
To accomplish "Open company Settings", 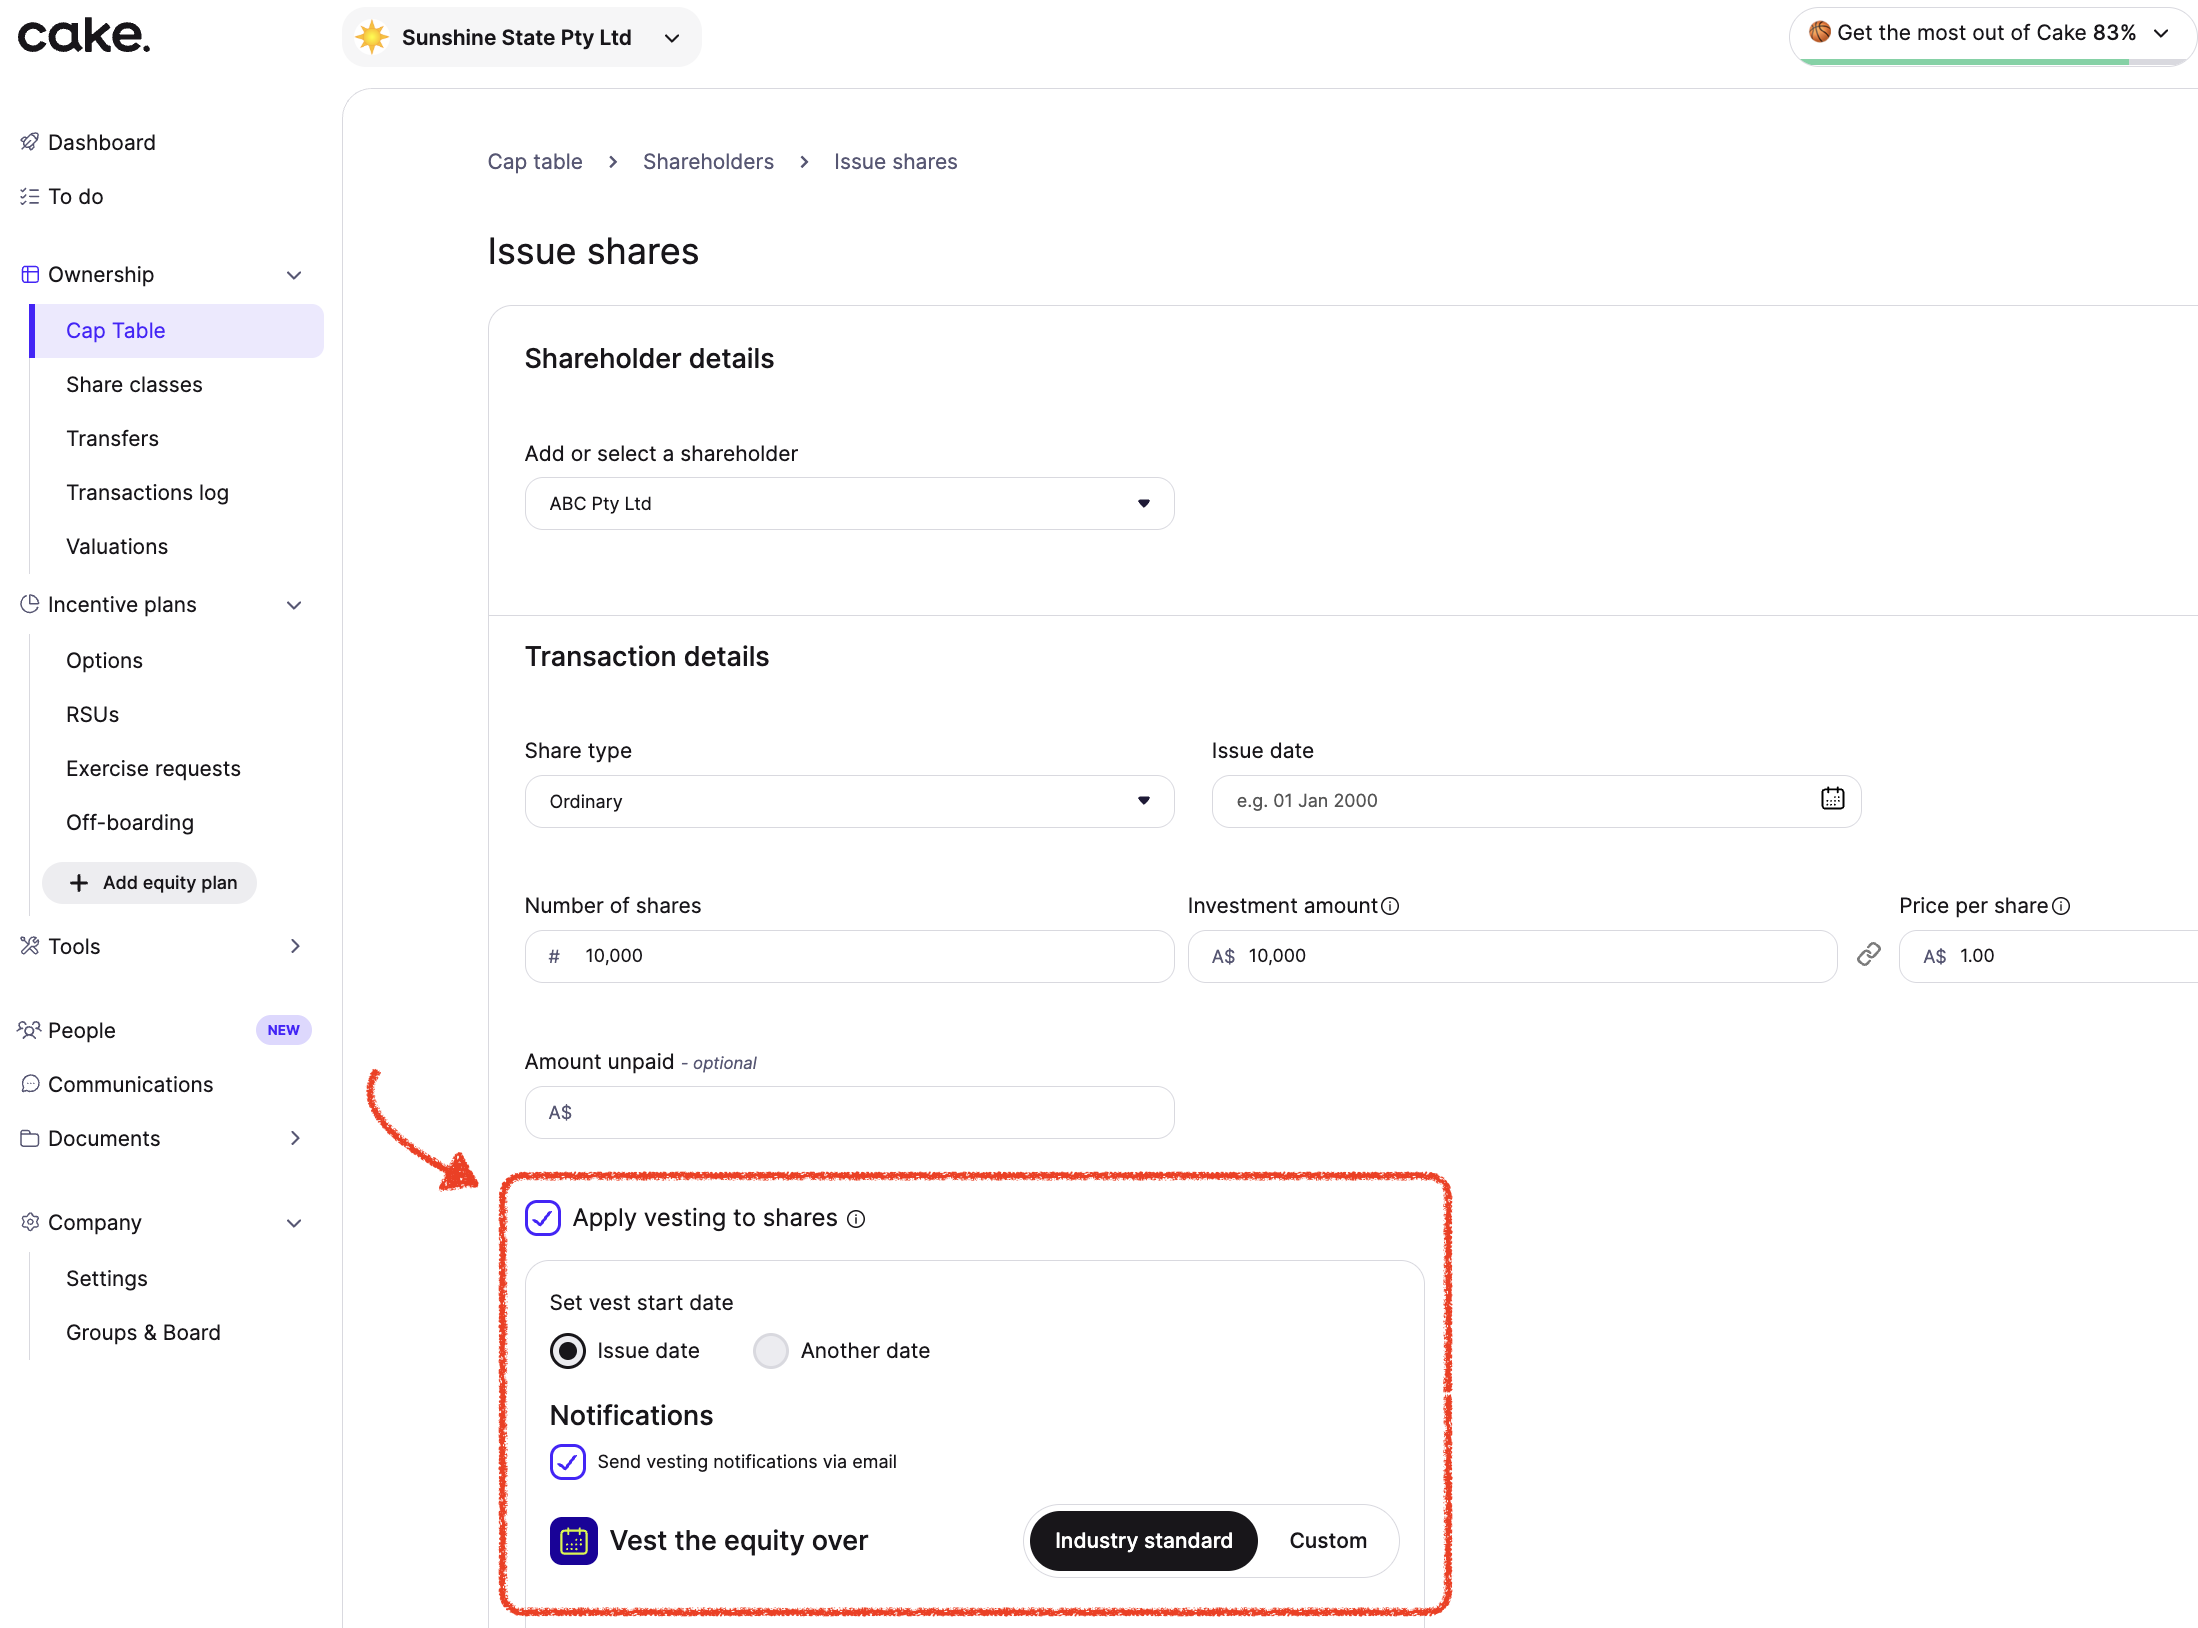I will click(x=106, y=1278).
